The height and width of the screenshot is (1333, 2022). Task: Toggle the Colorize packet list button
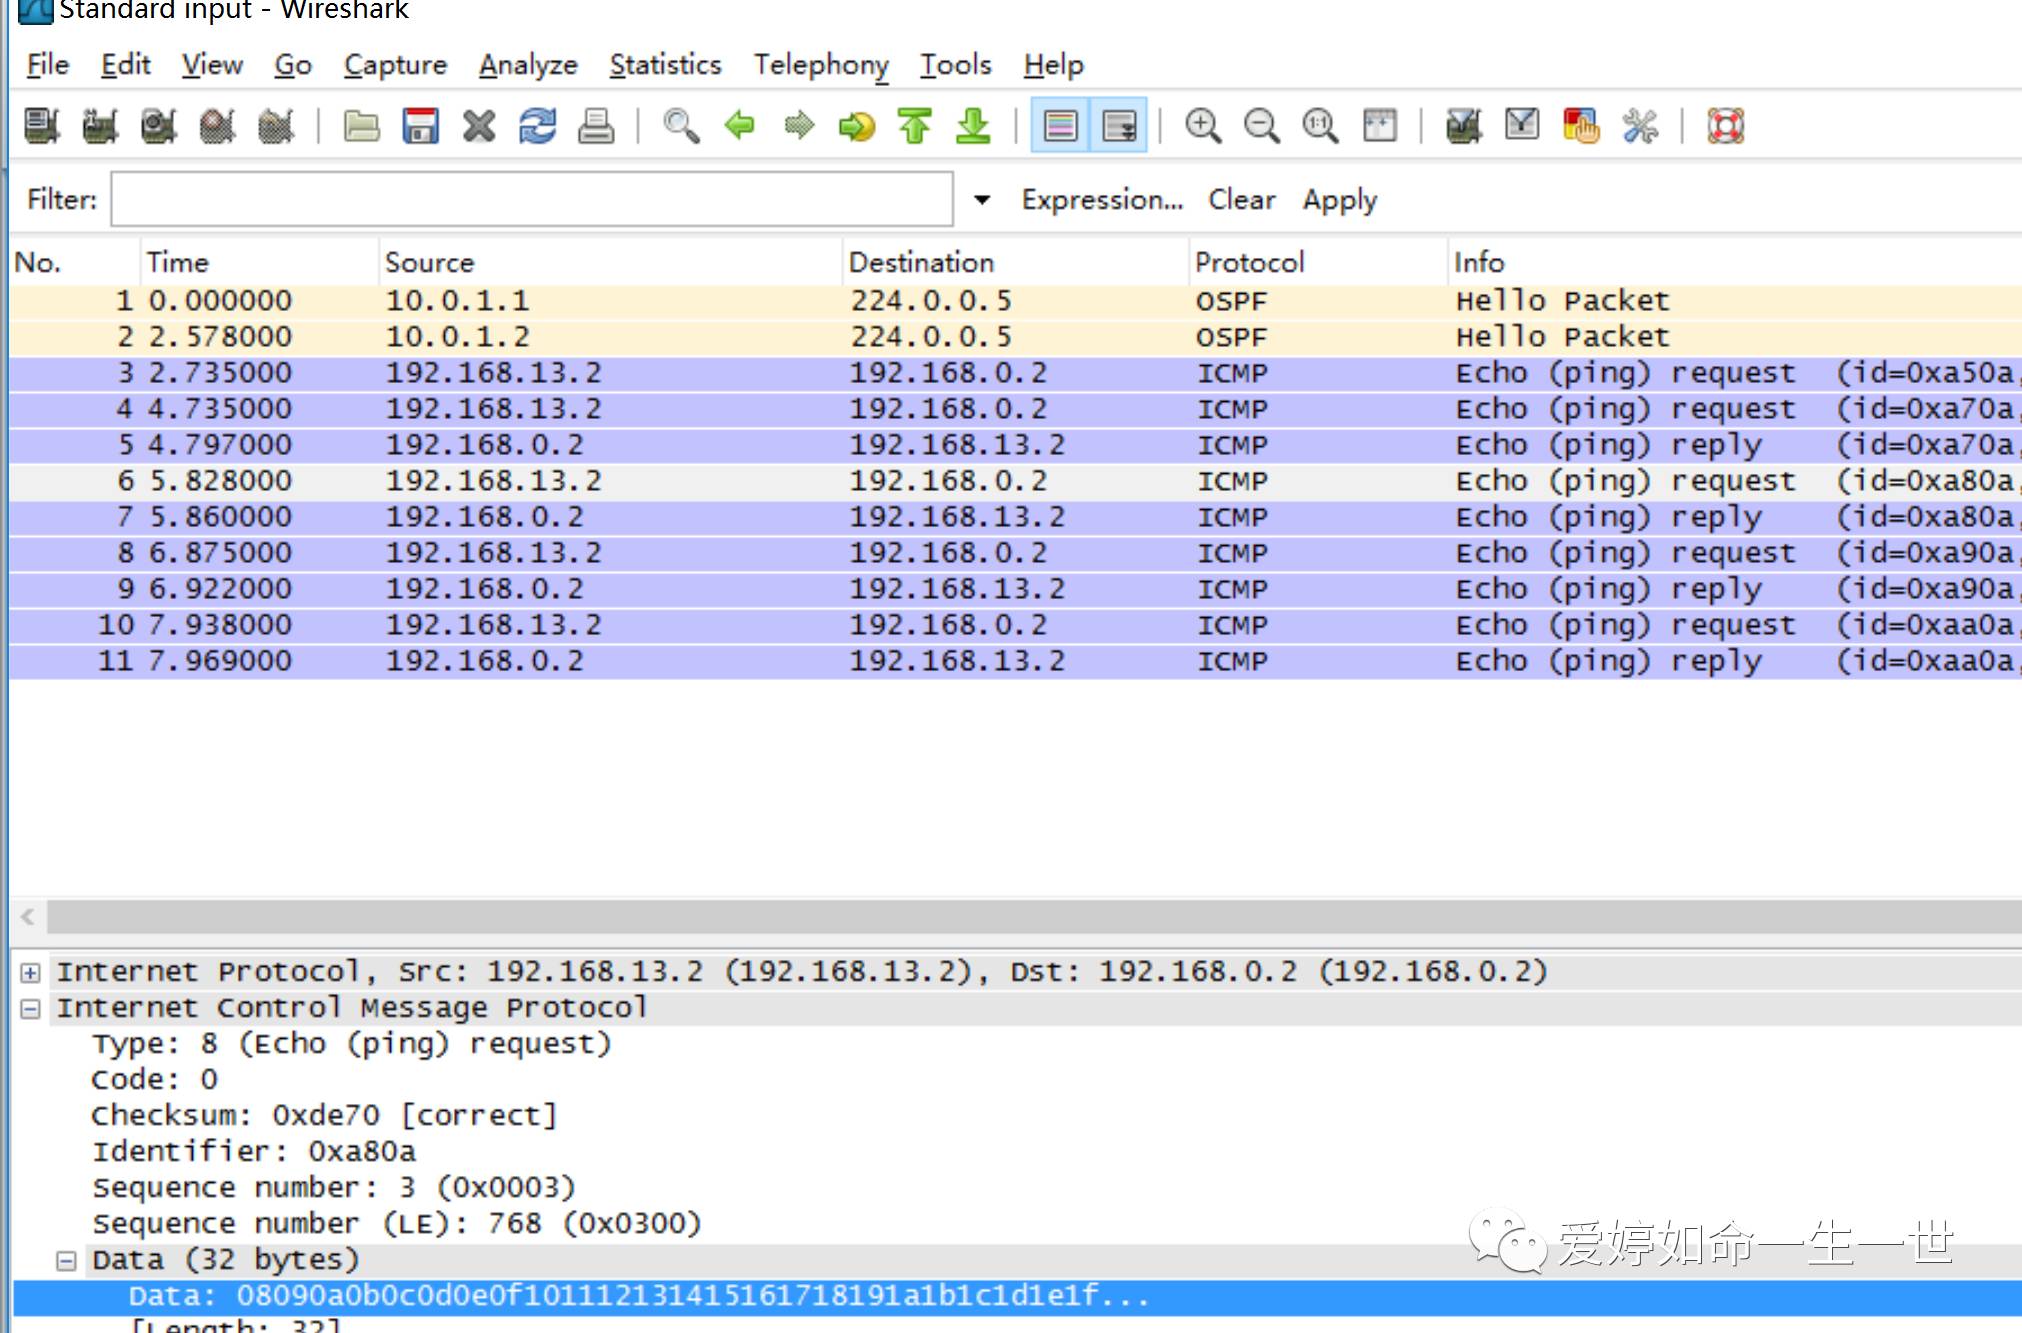pyautogui.click(x=1060, y=127)
